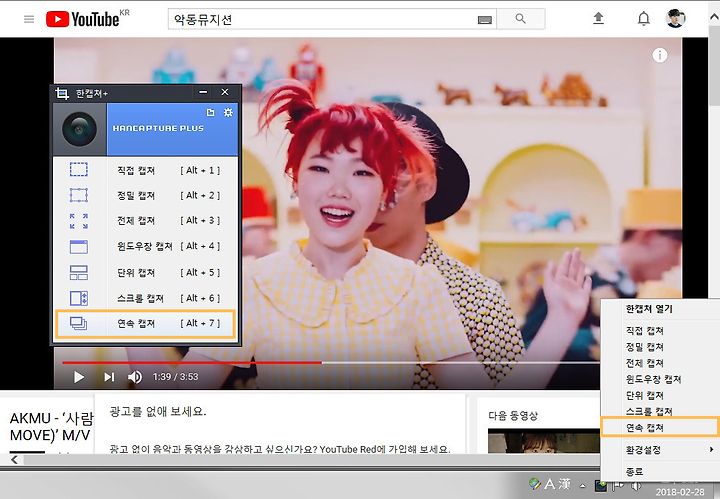The height and width of the screenshot is (499, 720).
Task: Select 스크롤 캡처 [Alt+6] in HanCapture panel
Action: pyautogui.click(x=146, y=298)
